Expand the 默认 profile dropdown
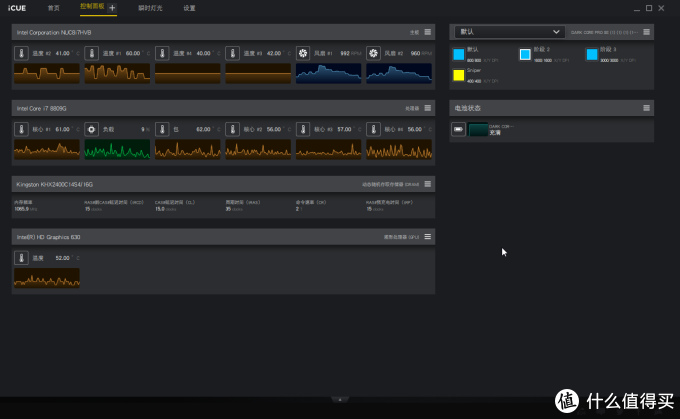The width and height of the screenshot is (680, 419). [510, 32]
